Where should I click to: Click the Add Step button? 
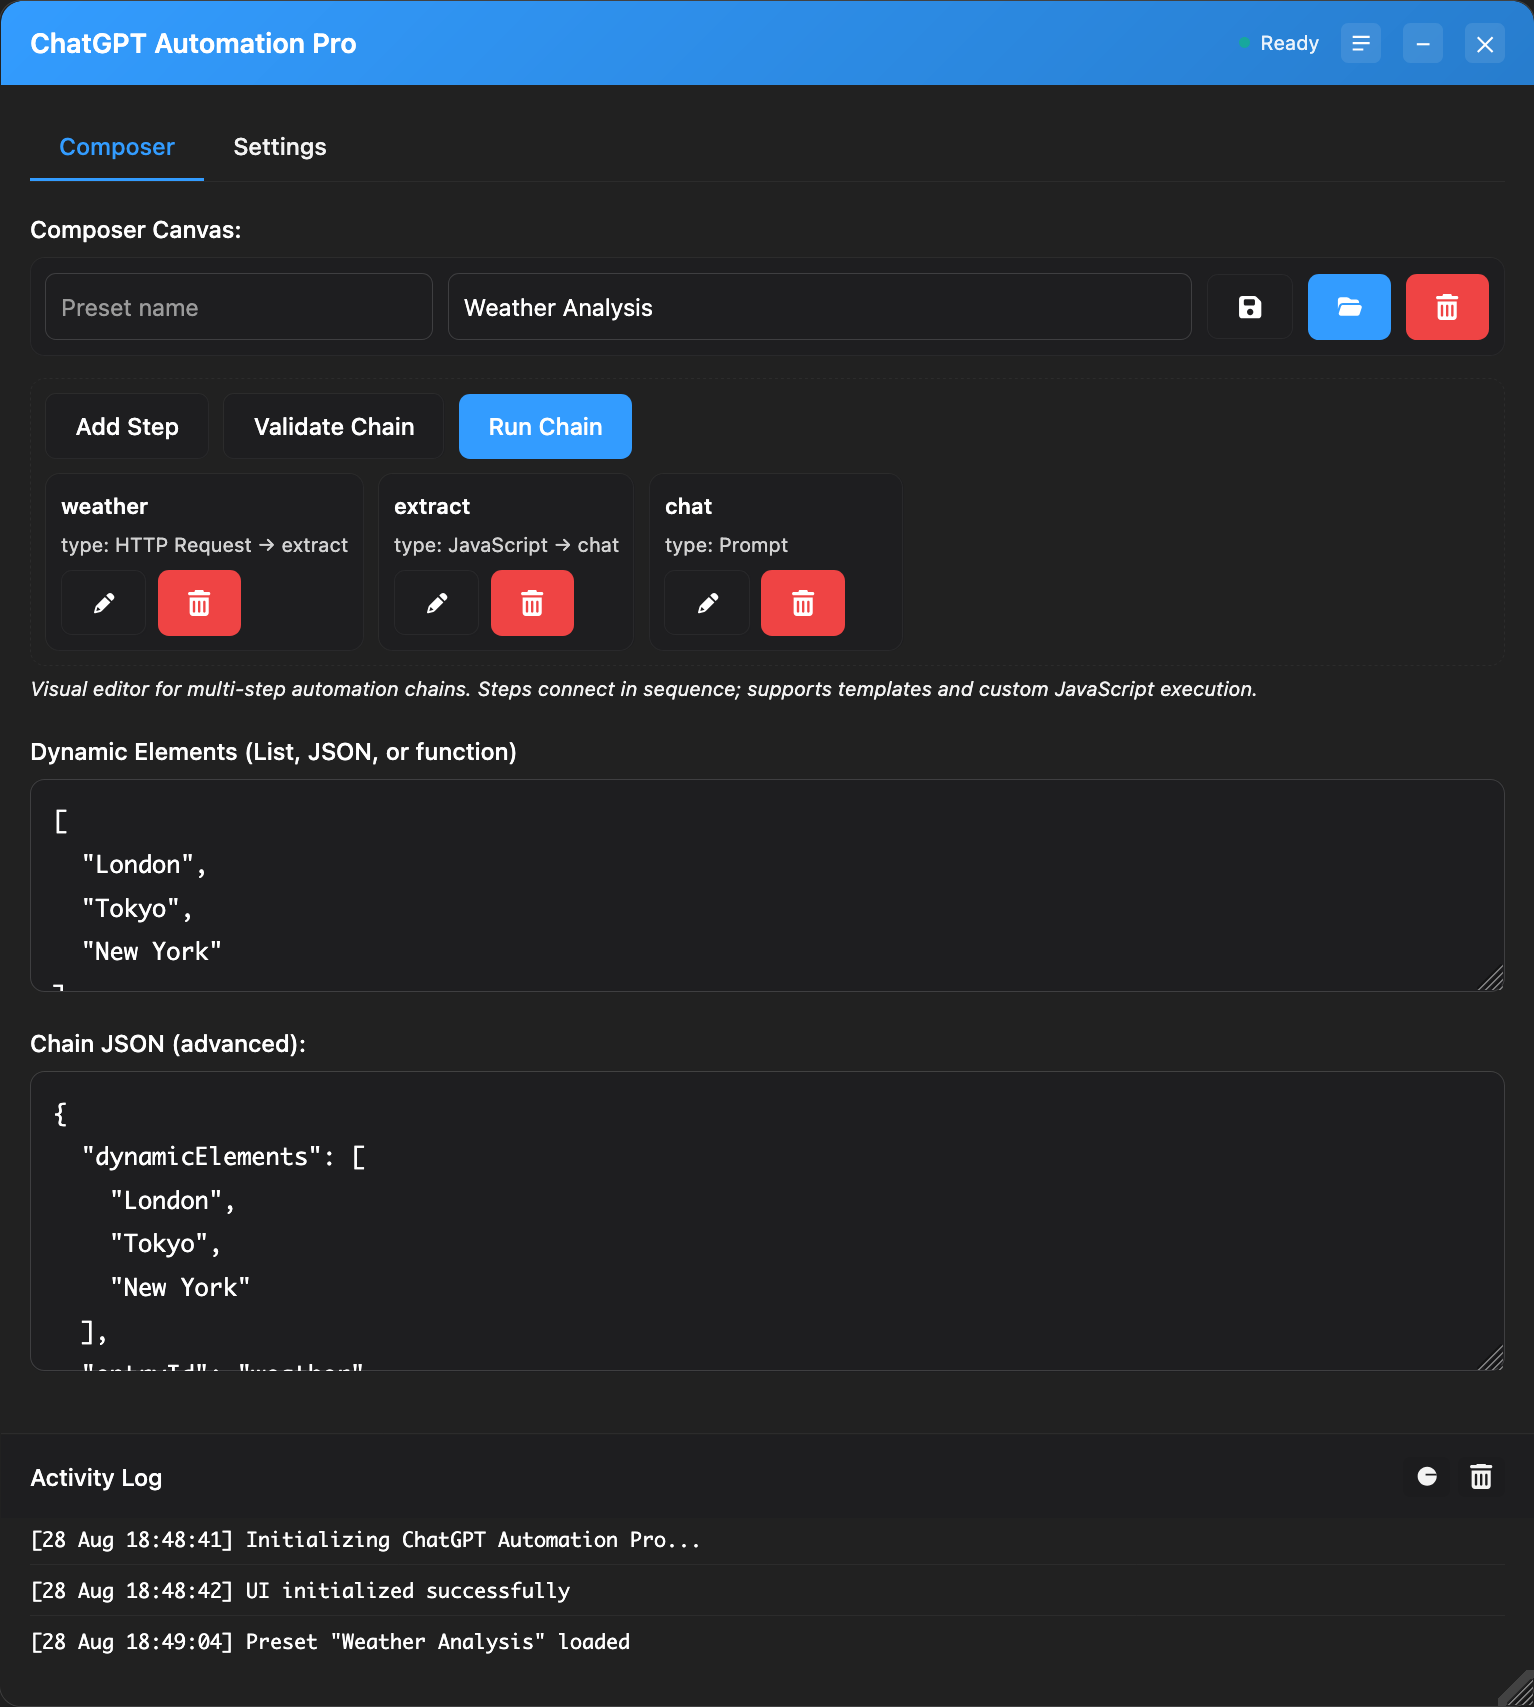127,427
